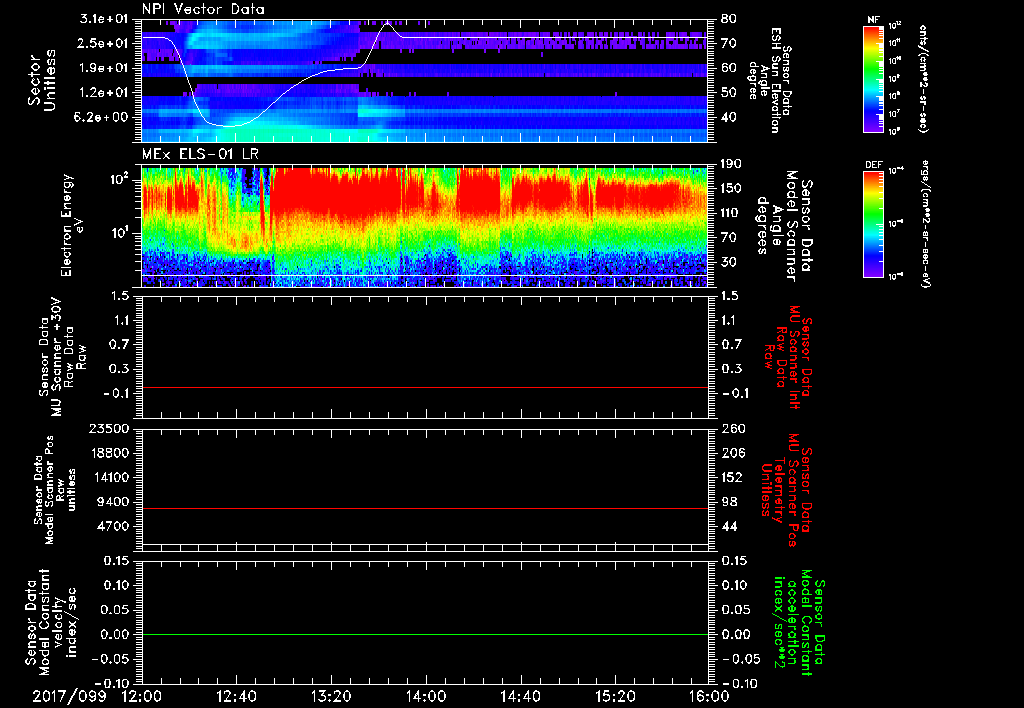Click the "260" telemetry tick label

pyautogui.click(x=732, y=429)
